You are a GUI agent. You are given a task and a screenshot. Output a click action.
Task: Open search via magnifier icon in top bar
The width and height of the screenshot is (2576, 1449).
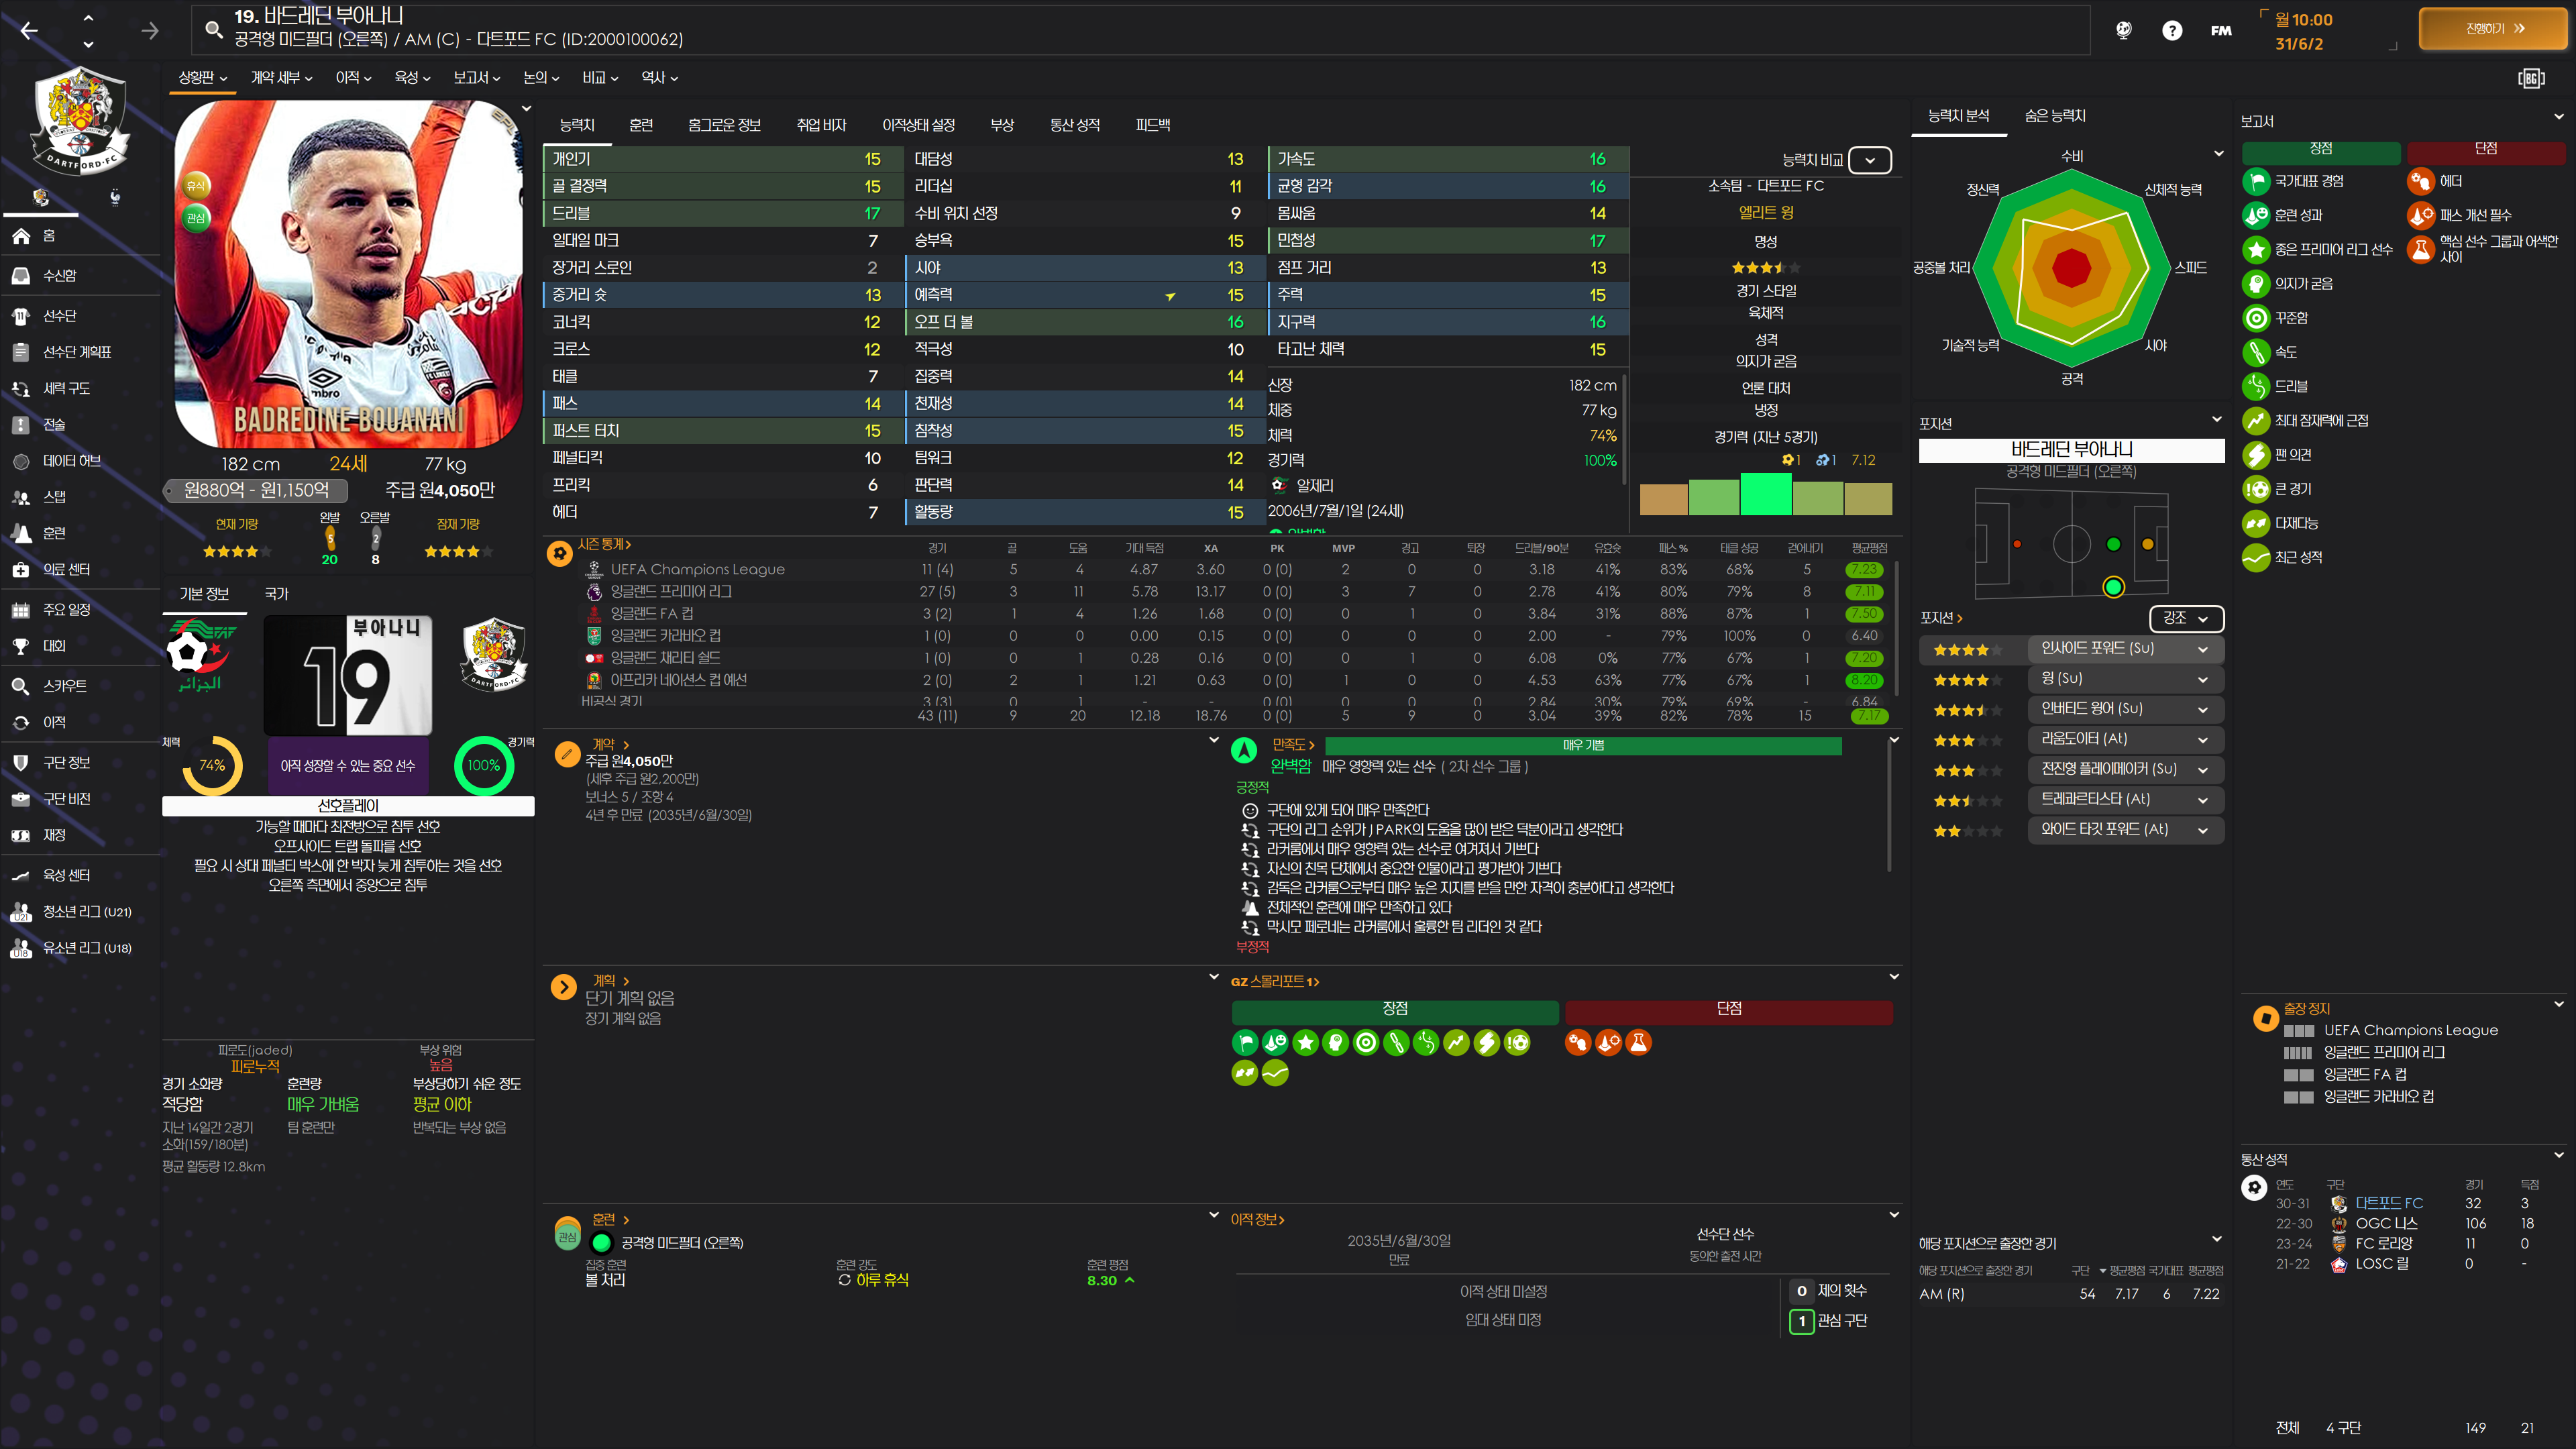click(213, 29)
